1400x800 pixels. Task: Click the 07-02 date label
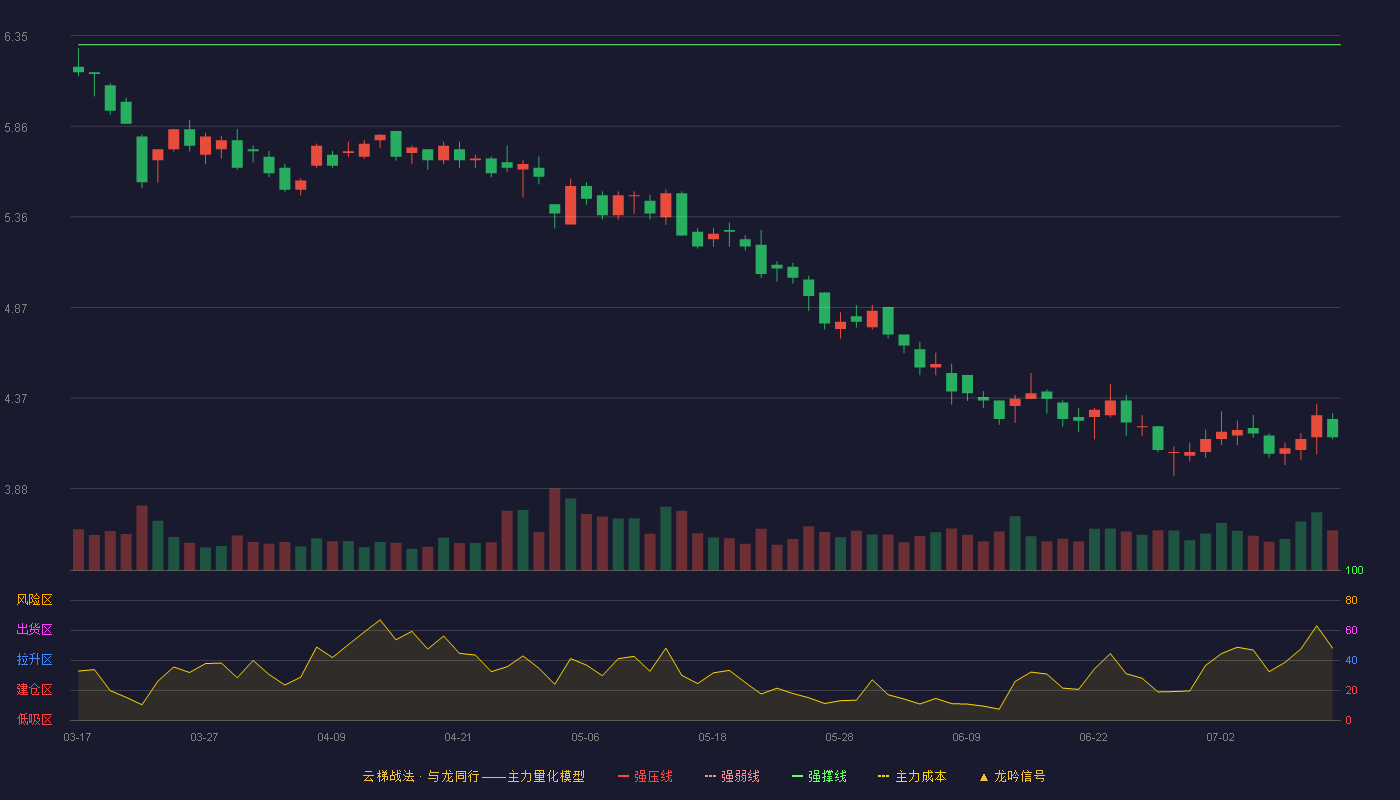pos(1220,737)
